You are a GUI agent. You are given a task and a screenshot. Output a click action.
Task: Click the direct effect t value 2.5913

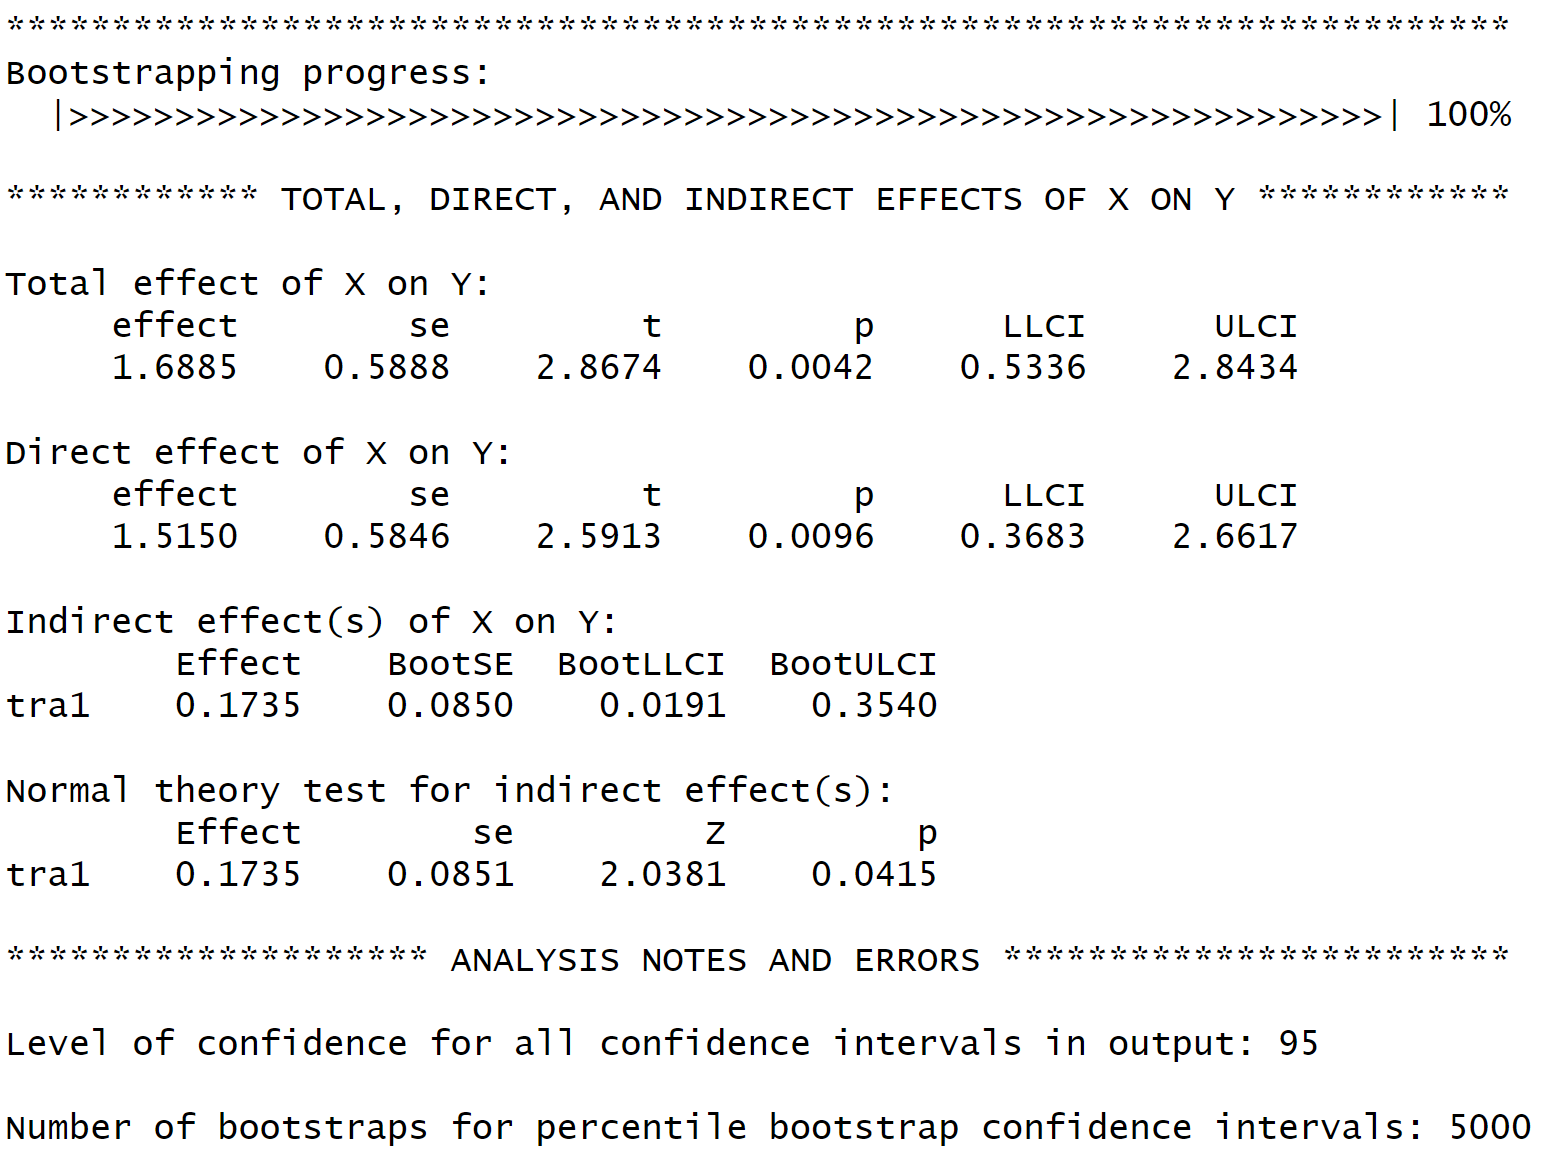pos(598,537)
